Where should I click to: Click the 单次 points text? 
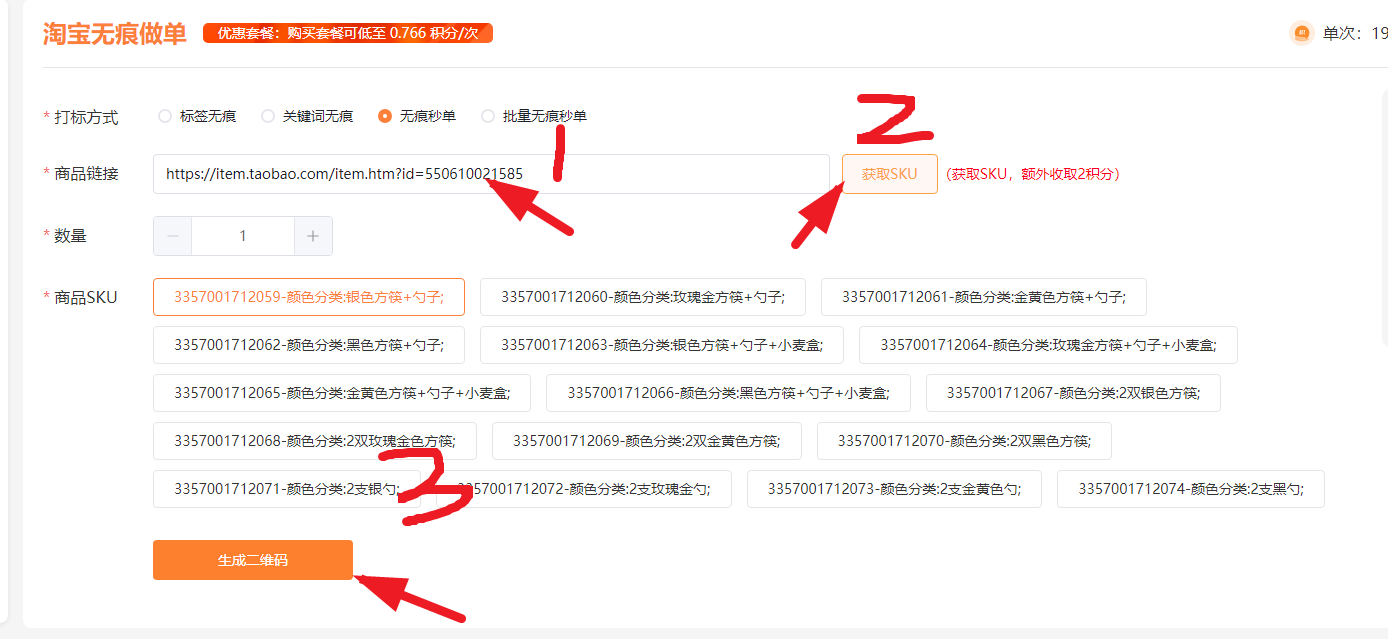coord(1355,33)
